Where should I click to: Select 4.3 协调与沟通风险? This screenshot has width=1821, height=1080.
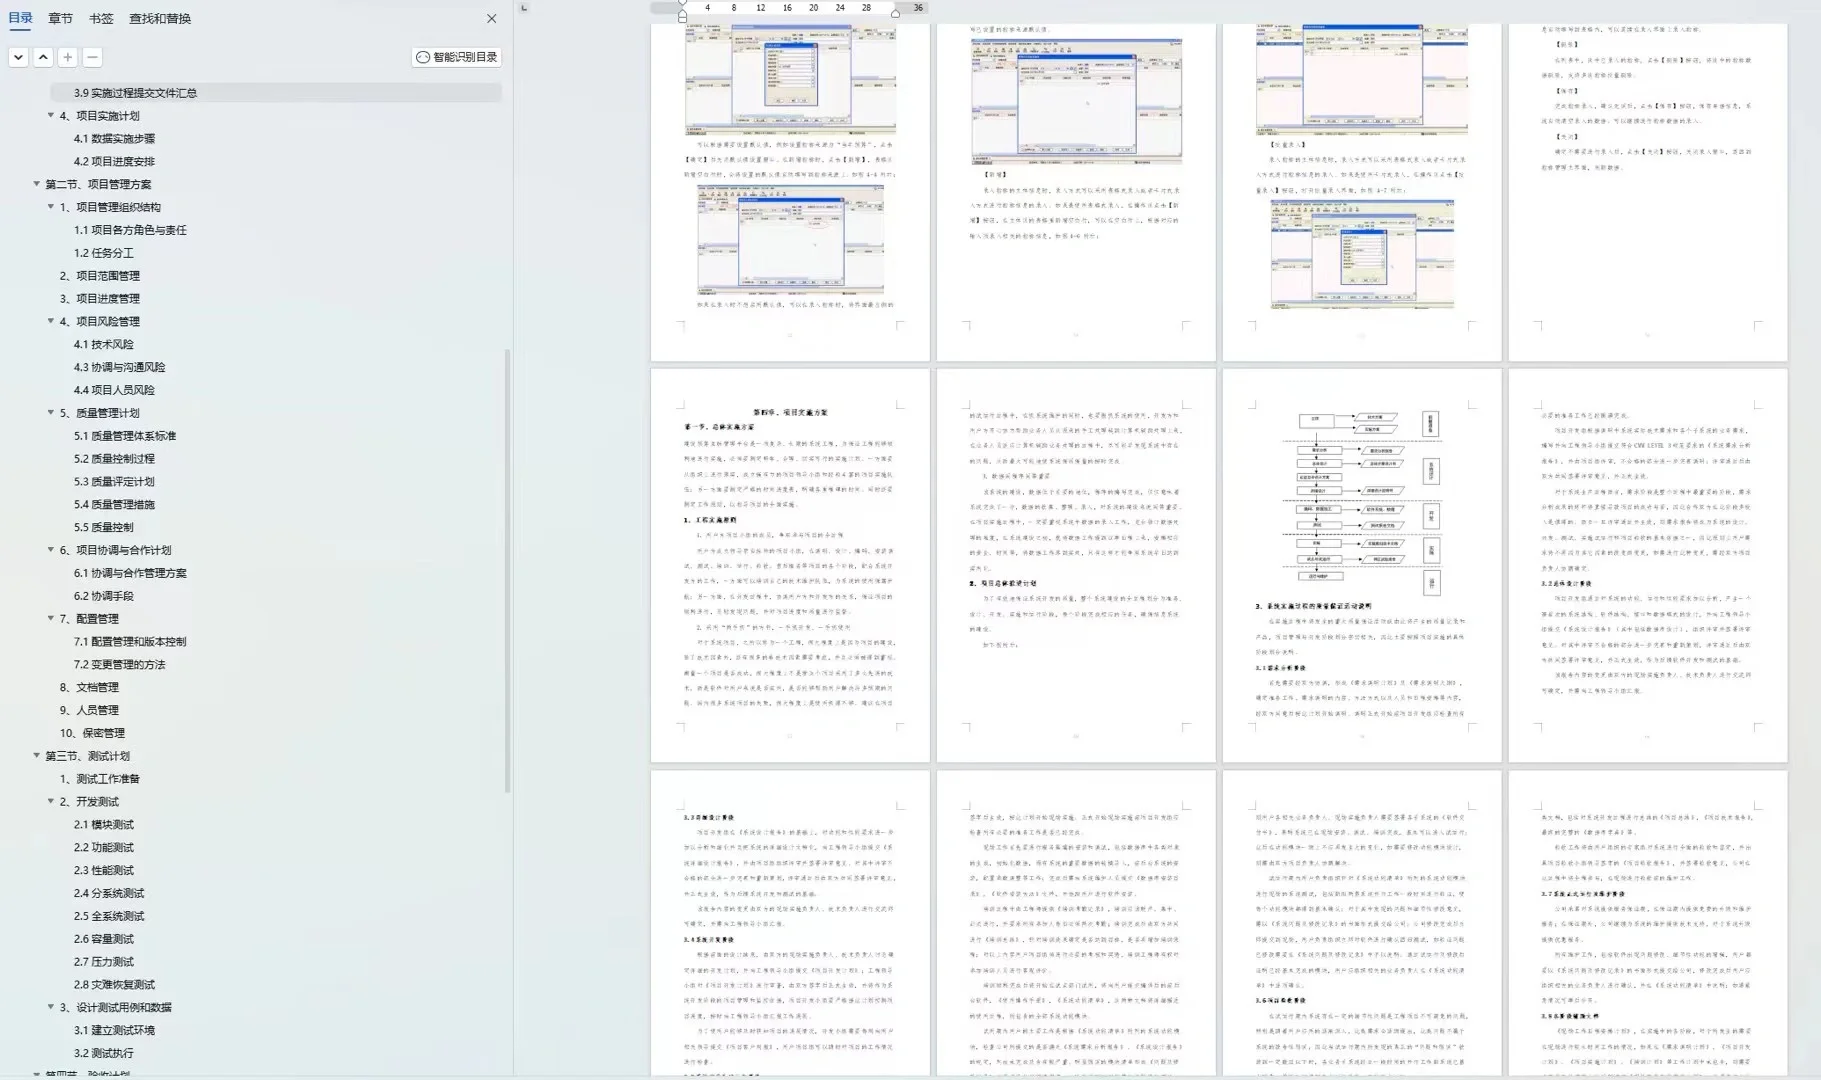[119, 368]
